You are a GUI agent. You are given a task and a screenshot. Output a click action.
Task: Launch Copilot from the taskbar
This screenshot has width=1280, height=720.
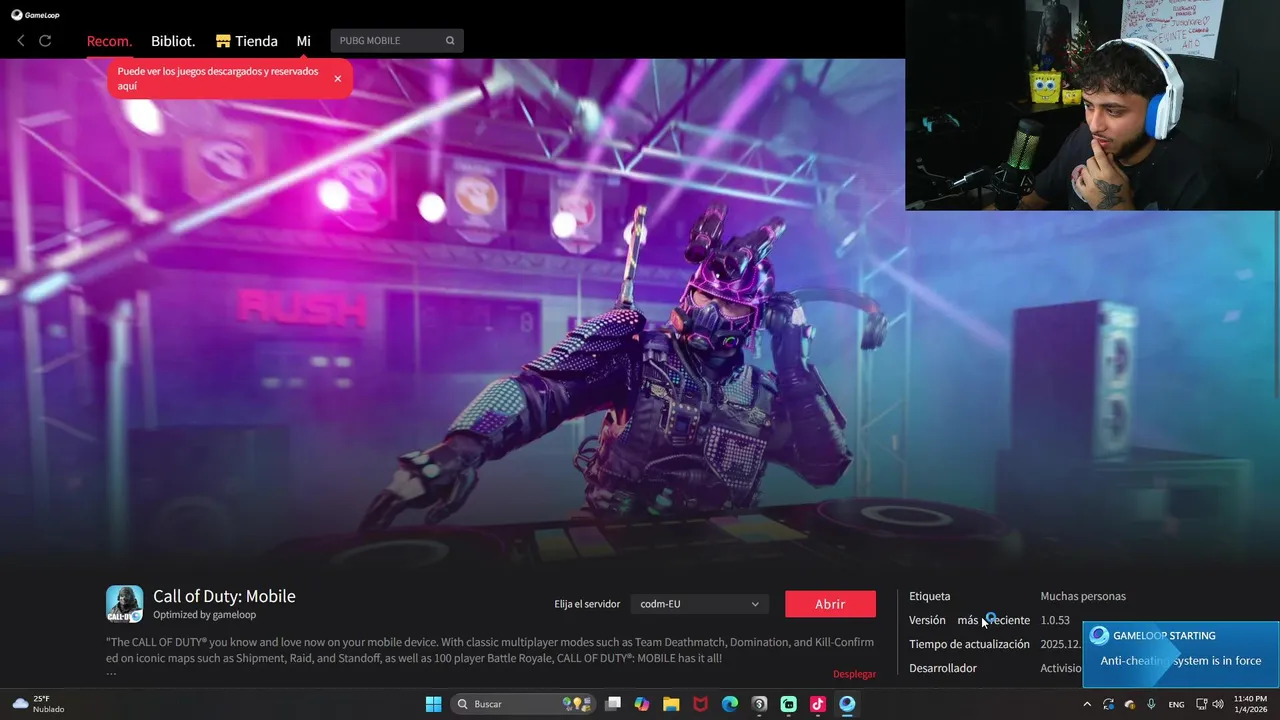pyautogui.click(x=642, y=704)
